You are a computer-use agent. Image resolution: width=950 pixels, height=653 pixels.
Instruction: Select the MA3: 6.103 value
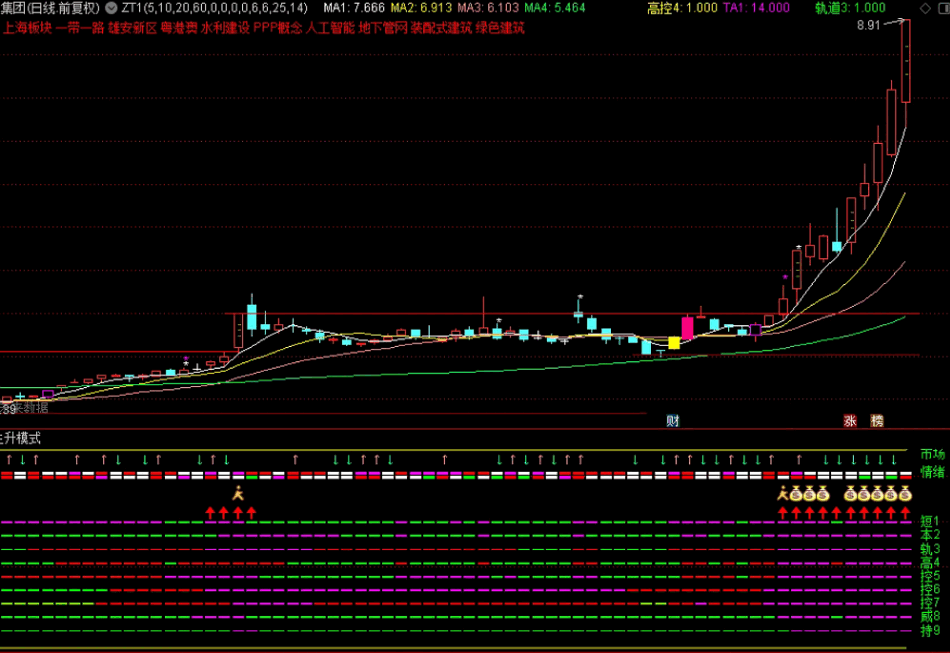pos(488,8)
